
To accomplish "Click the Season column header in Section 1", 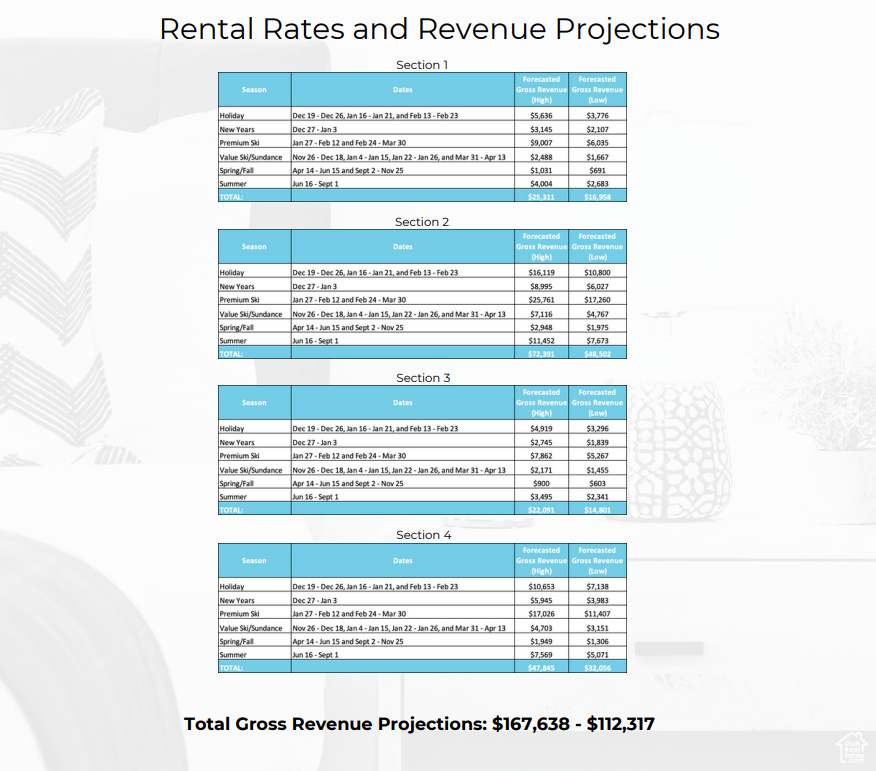I will coord(254,90).
